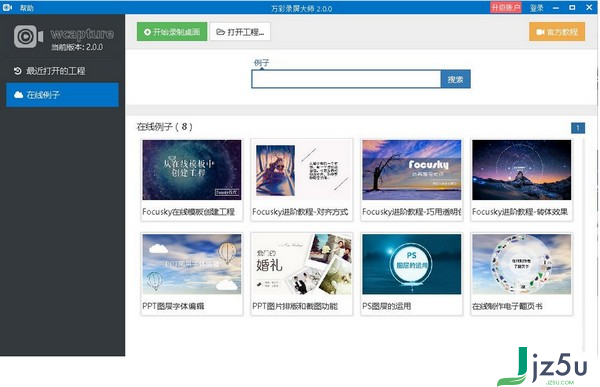This screenshot has height=387, width=600.
Task: Click the PS图层的运用 caption text
Action: point(386,306)
